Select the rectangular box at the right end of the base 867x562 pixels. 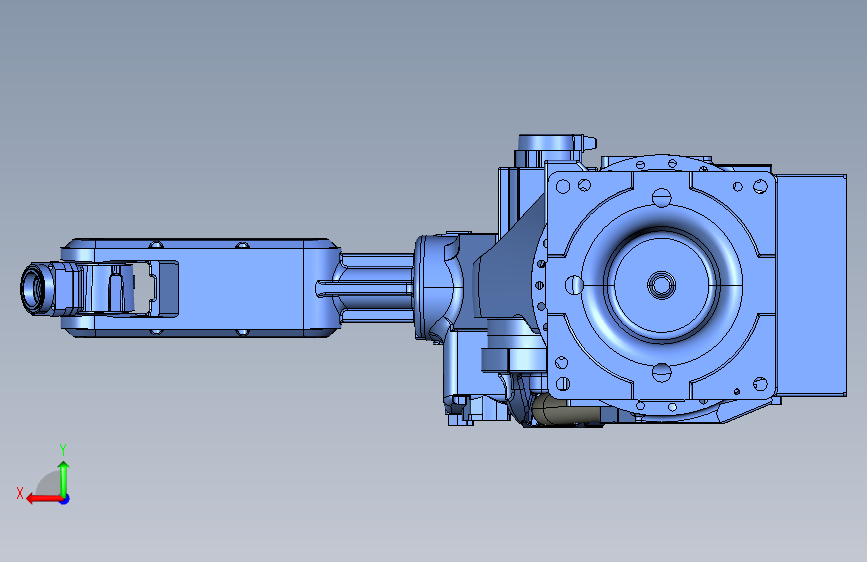point(811,285)
